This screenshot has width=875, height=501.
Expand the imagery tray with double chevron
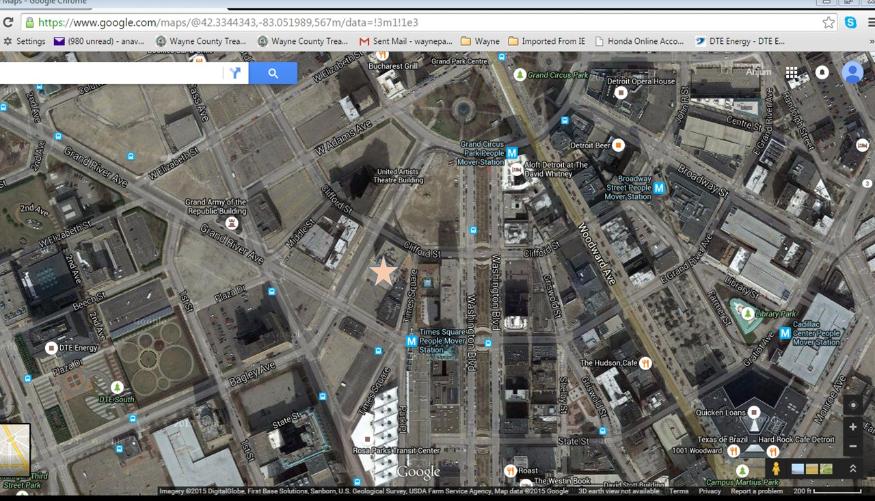852,468
